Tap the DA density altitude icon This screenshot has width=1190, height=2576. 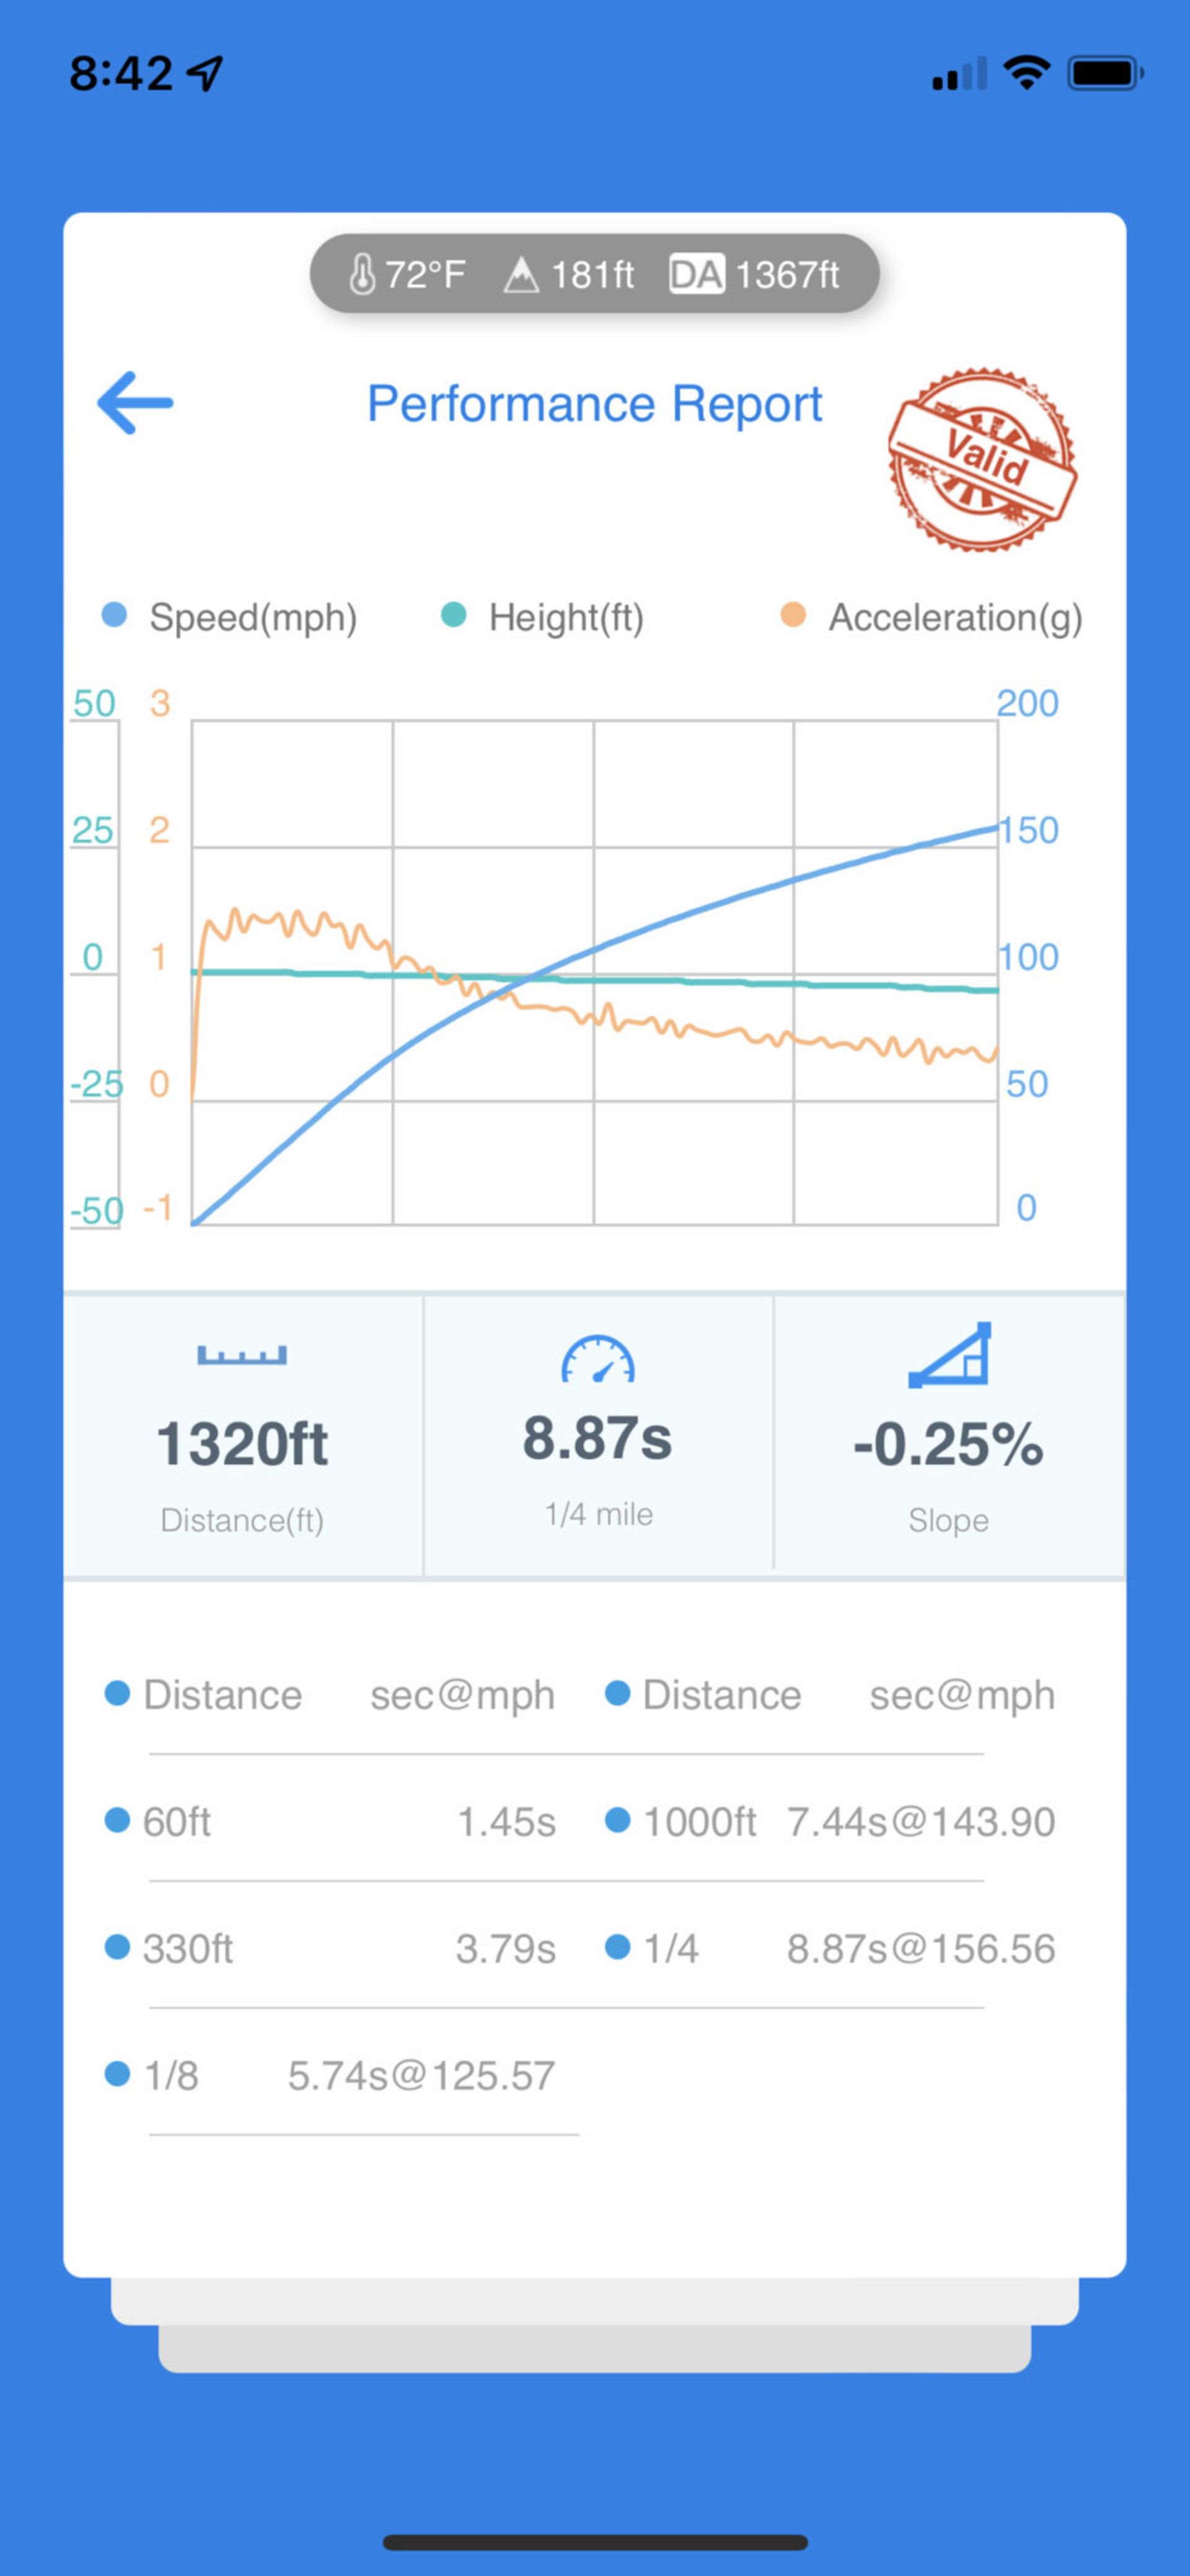(x=696, y=274)
